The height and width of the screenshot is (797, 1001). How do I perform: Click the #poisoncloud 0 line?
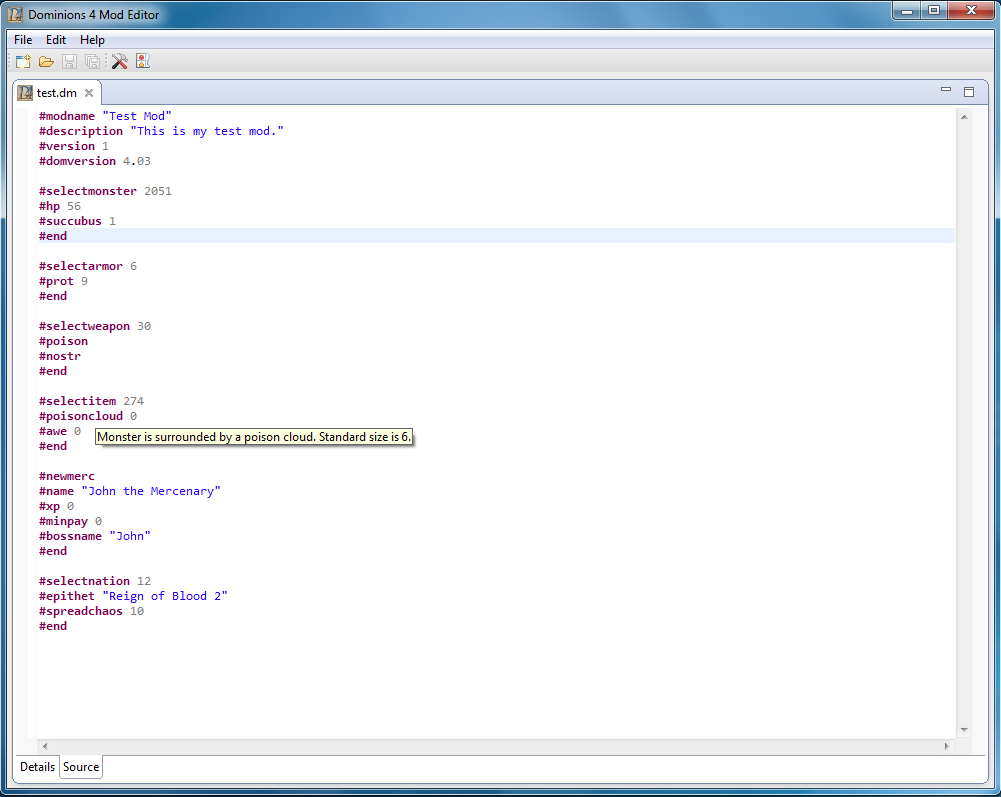tap(87, 416)
